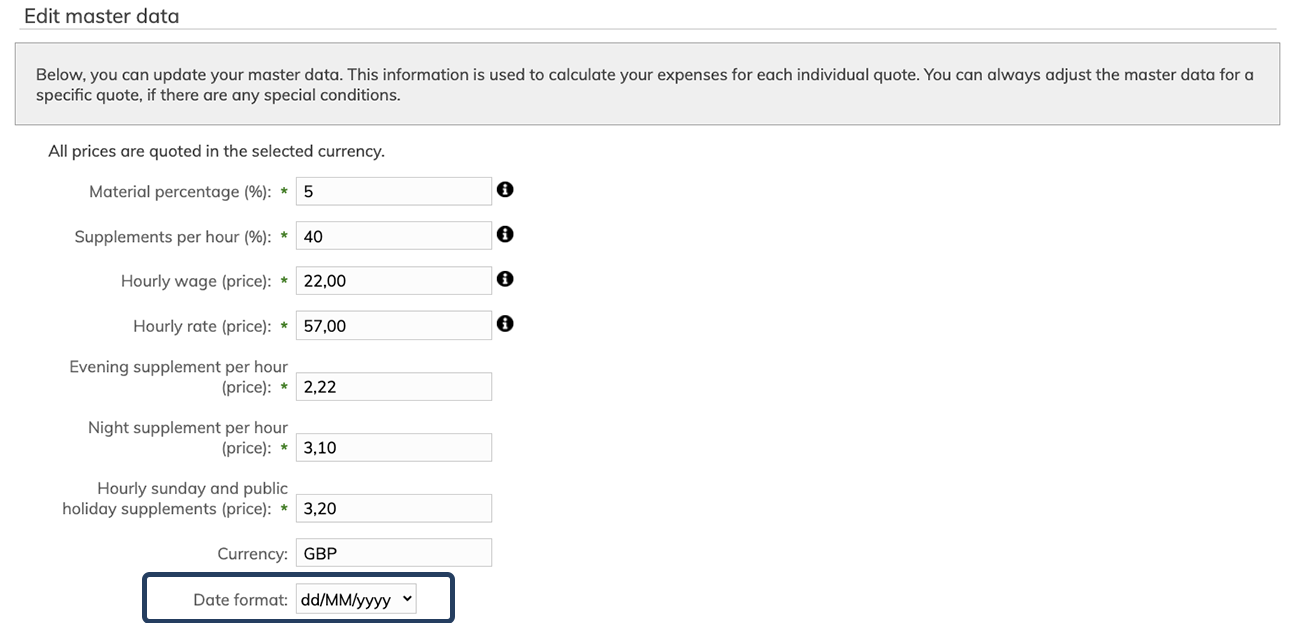Focus the Material percentage input field
Image resolution: width=1296 pixels, height=623 pixels.
(x=394, y=191)
